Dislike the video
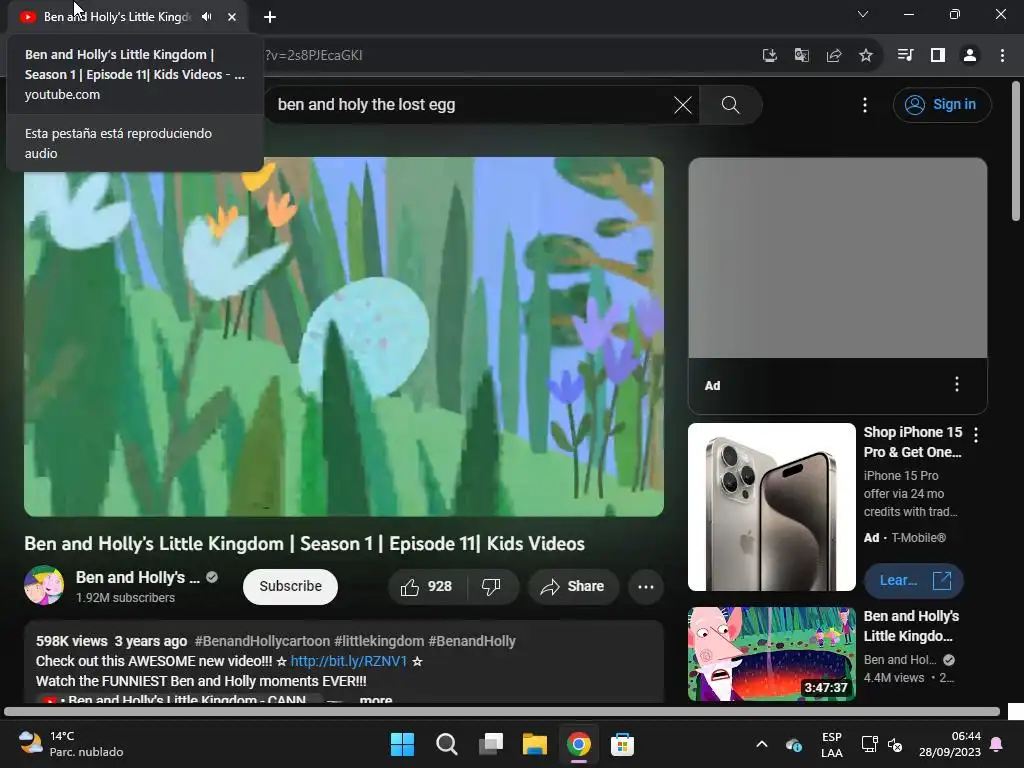The height and width of the screenshot is (768, 1024). coord(491,586)
